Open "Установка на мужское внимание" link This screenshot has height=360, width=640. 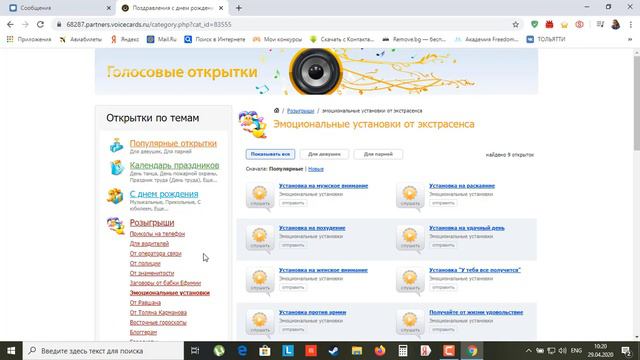(323, 186)
